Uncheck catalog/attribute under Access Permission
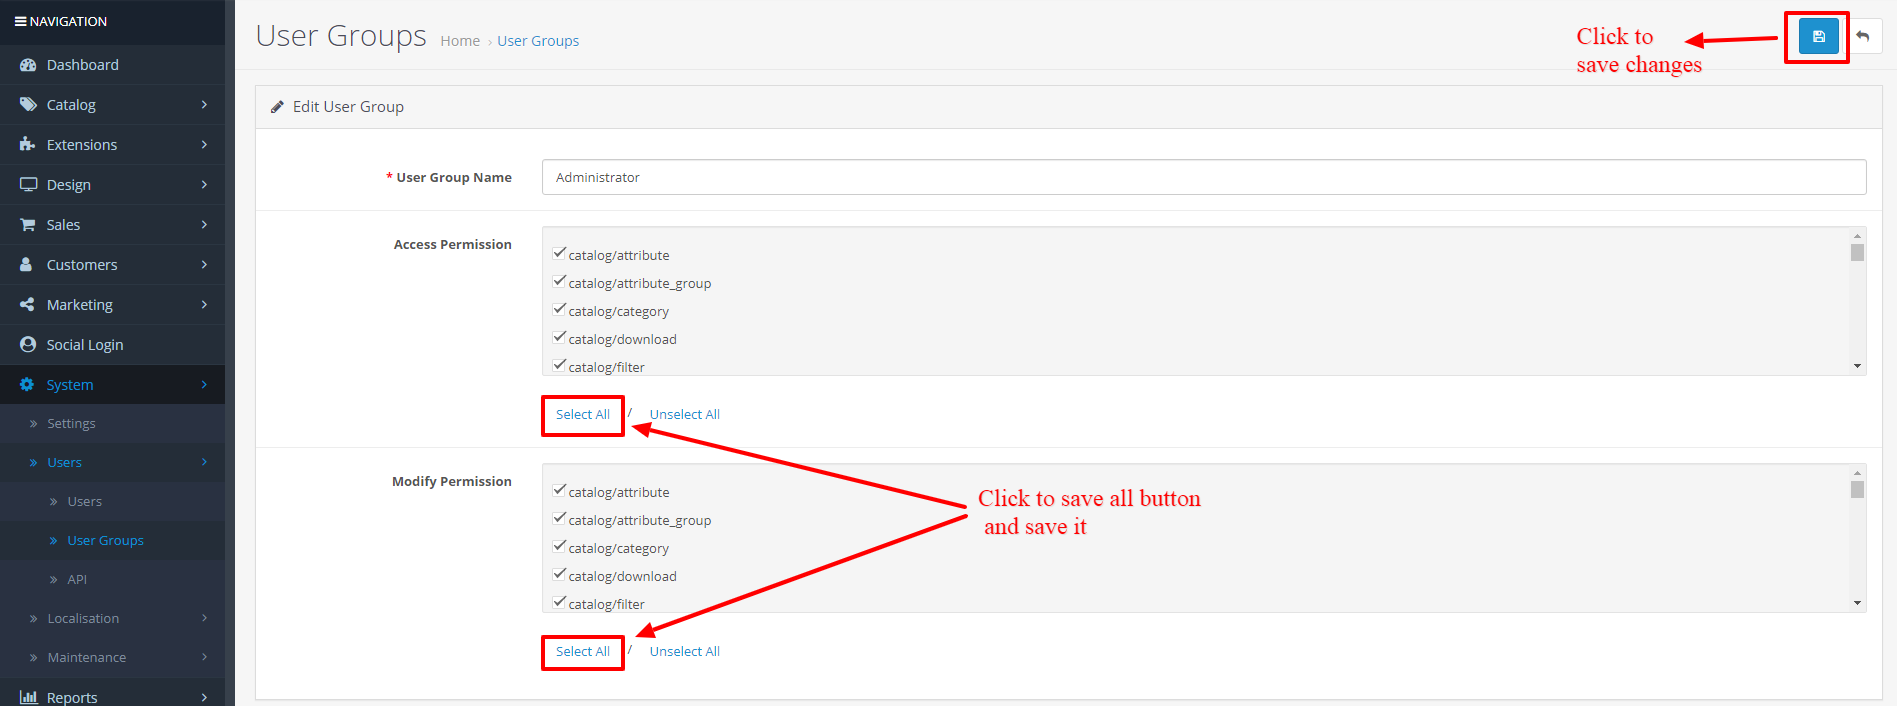The height and width of the screenshot is (706, 1897). tap(560, 254)
